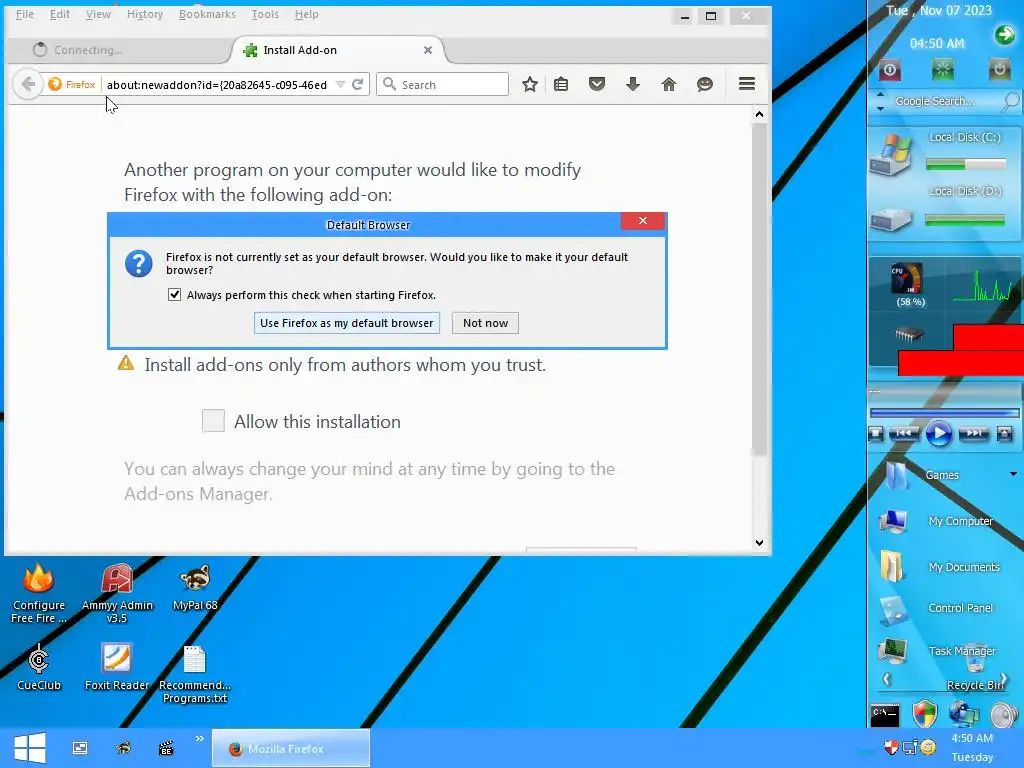1024x768 pixels.
Task: Close the Install Add-on tab
Action: 428,50
